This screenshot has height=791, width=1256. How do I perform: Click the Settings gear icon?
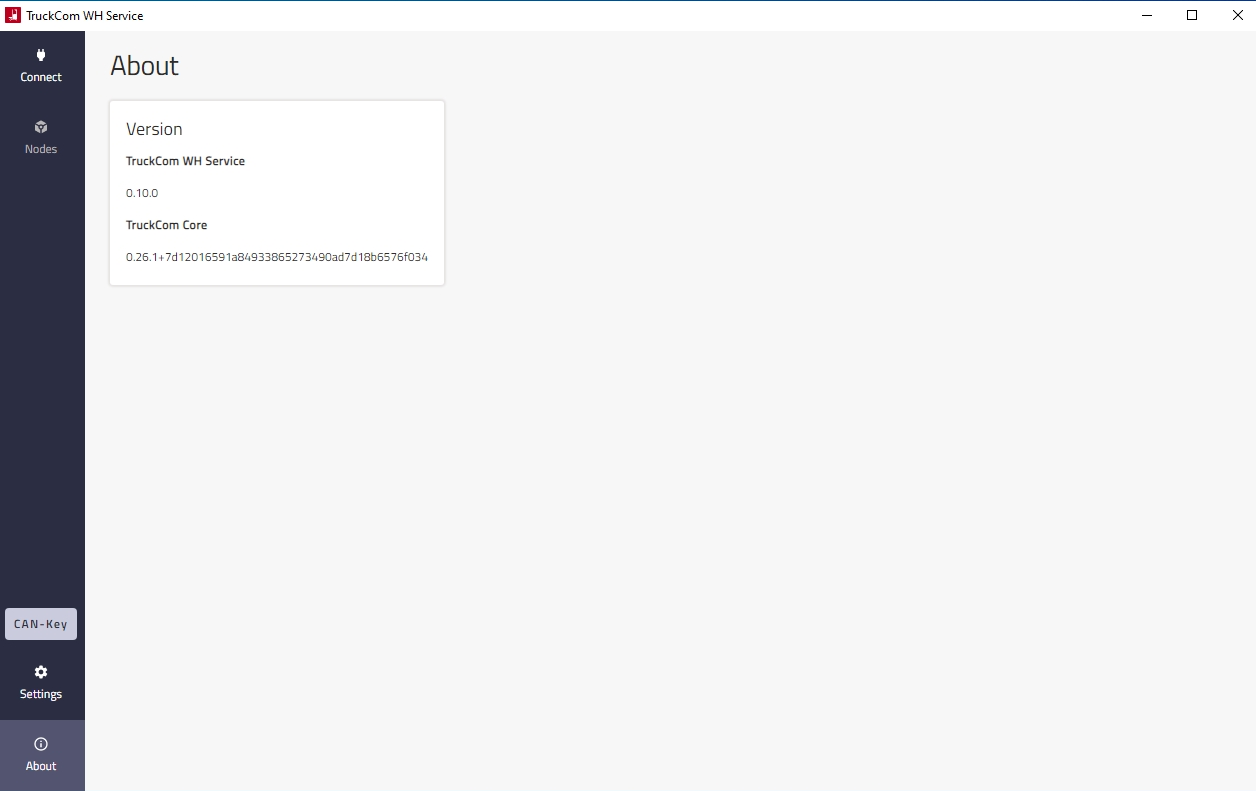point(41,672)
